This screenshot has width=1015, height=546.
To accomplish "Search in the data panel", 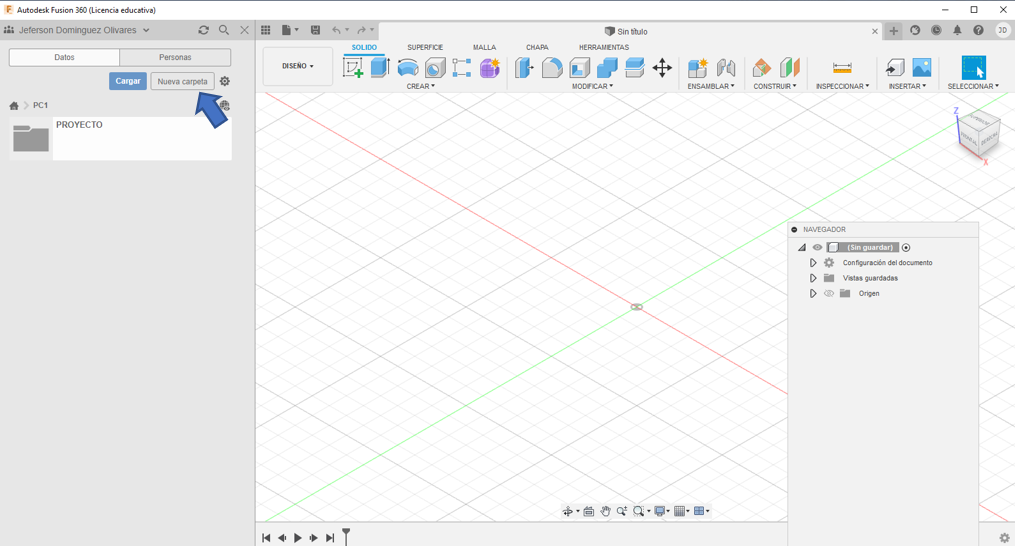I will click(x=223, y=30).
